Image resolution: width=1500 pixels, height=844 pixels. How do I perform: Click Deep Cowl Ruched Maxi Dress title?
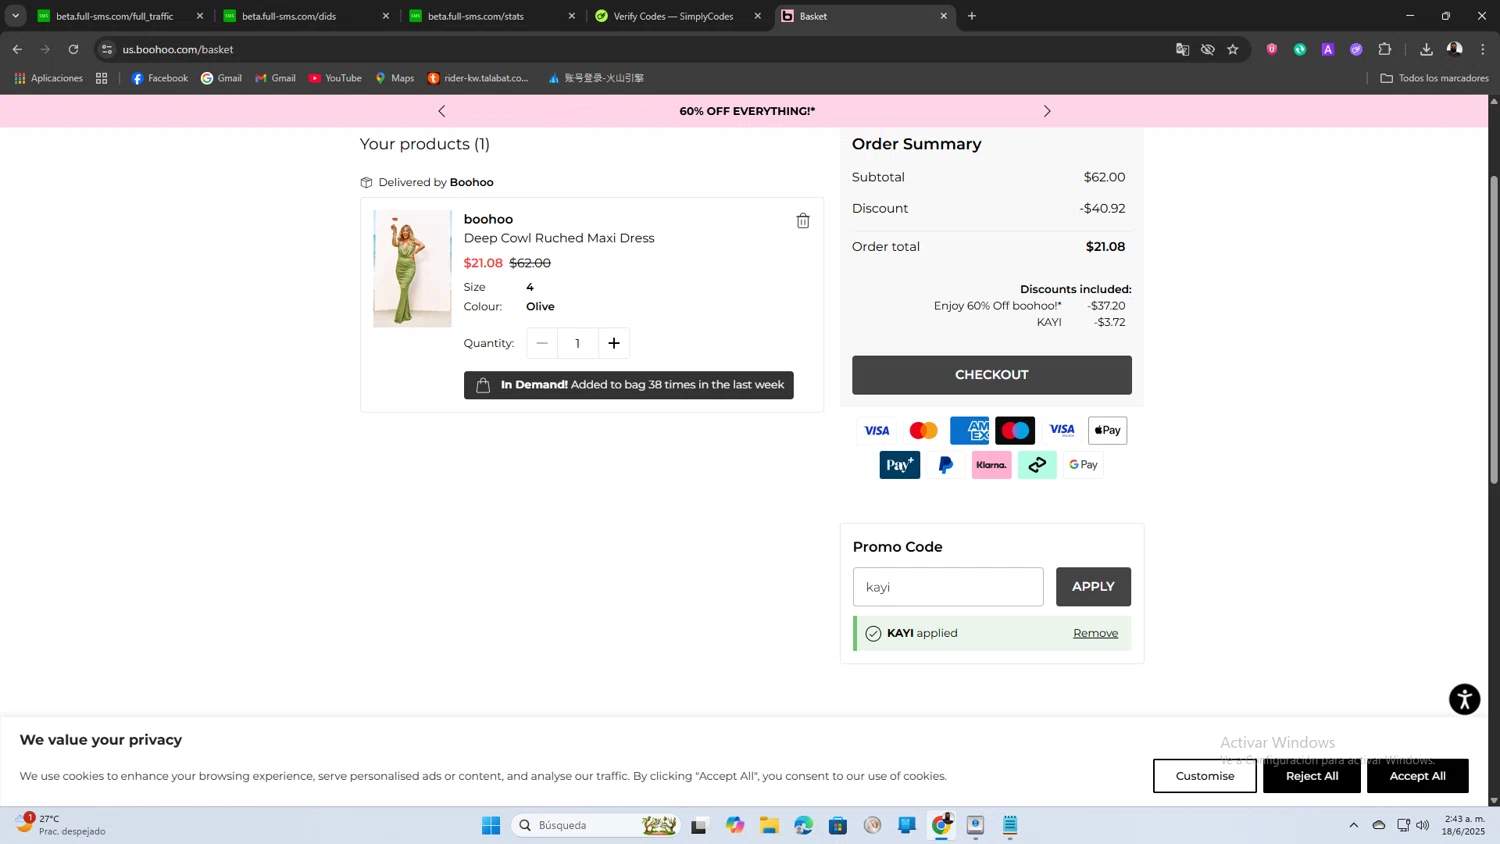(x=559, y=238)
